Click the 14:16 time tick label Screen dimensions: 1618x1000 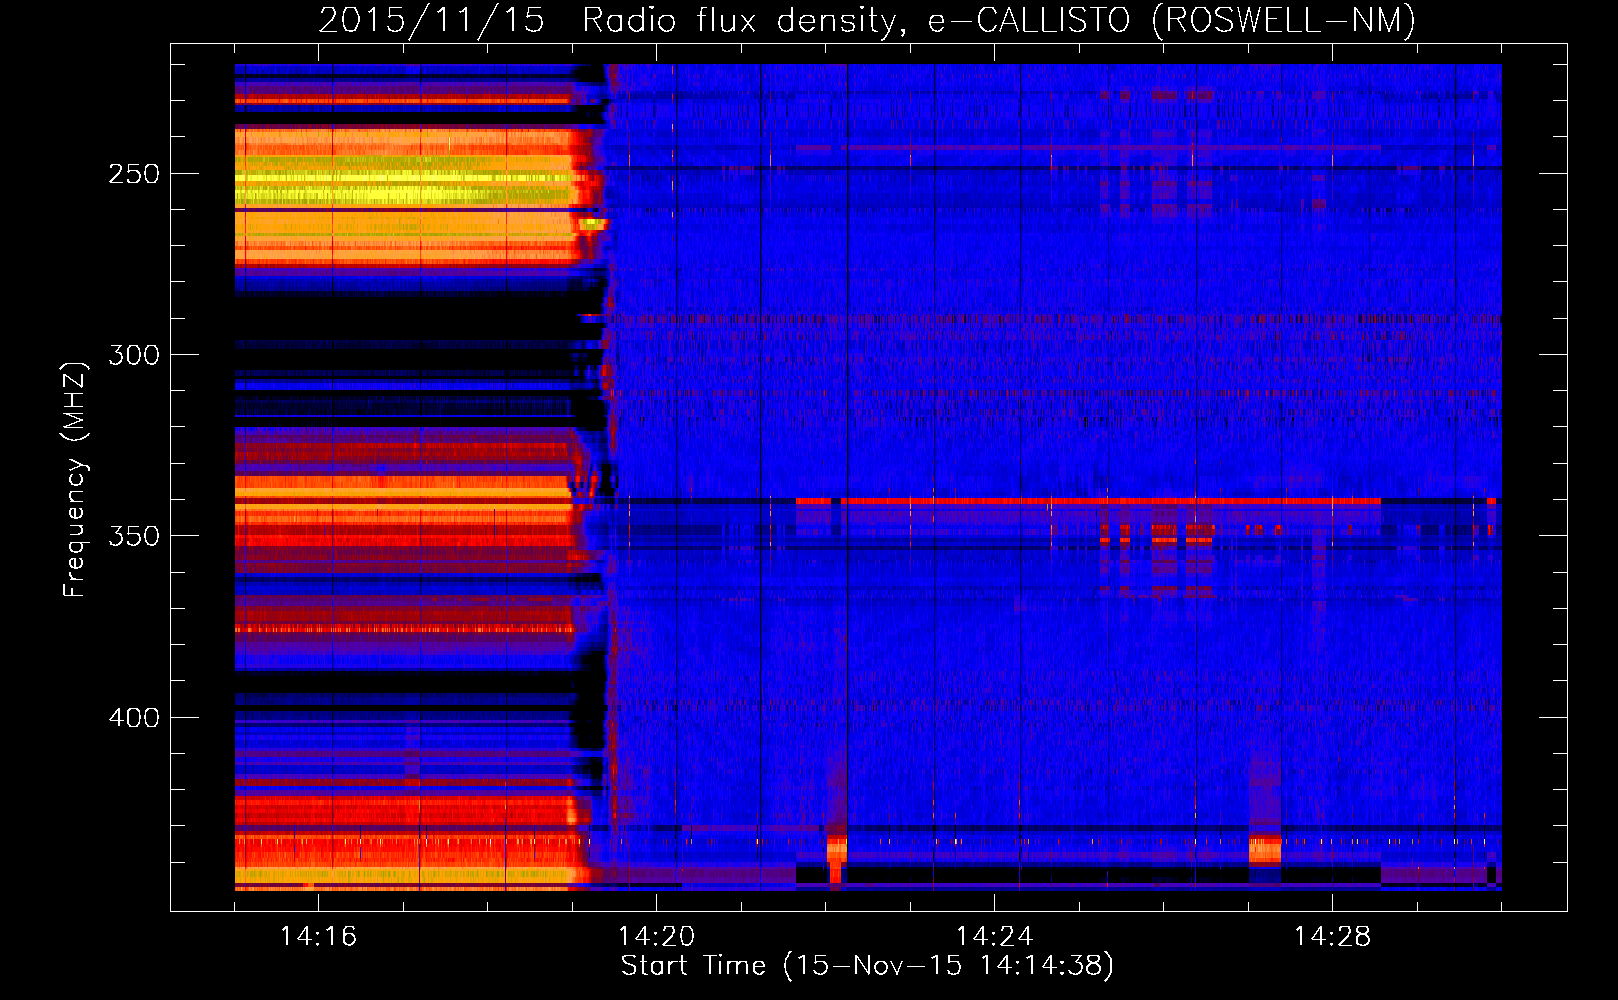[x=318, y=937]
